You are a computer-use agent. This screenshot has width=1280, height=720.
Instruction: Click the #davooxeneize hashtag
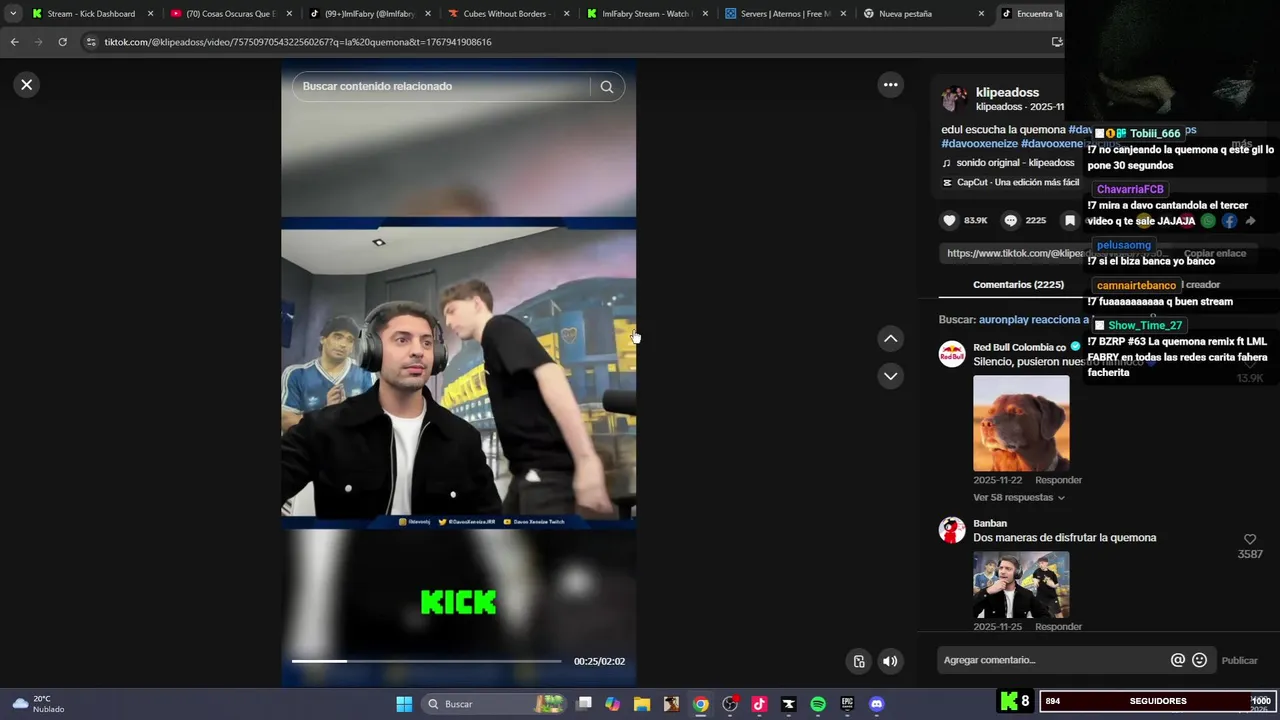pyautogui.click(x=979, y=144)
